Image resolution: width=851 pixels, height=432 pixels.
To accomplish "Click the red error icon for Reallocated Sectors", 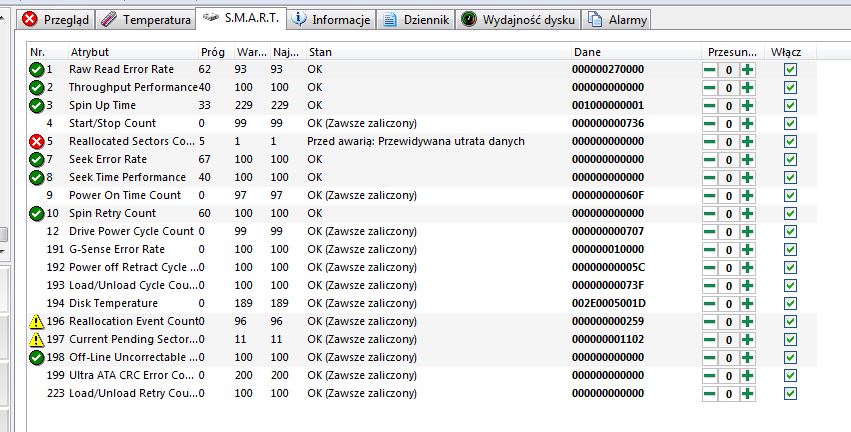I will 36,142.
